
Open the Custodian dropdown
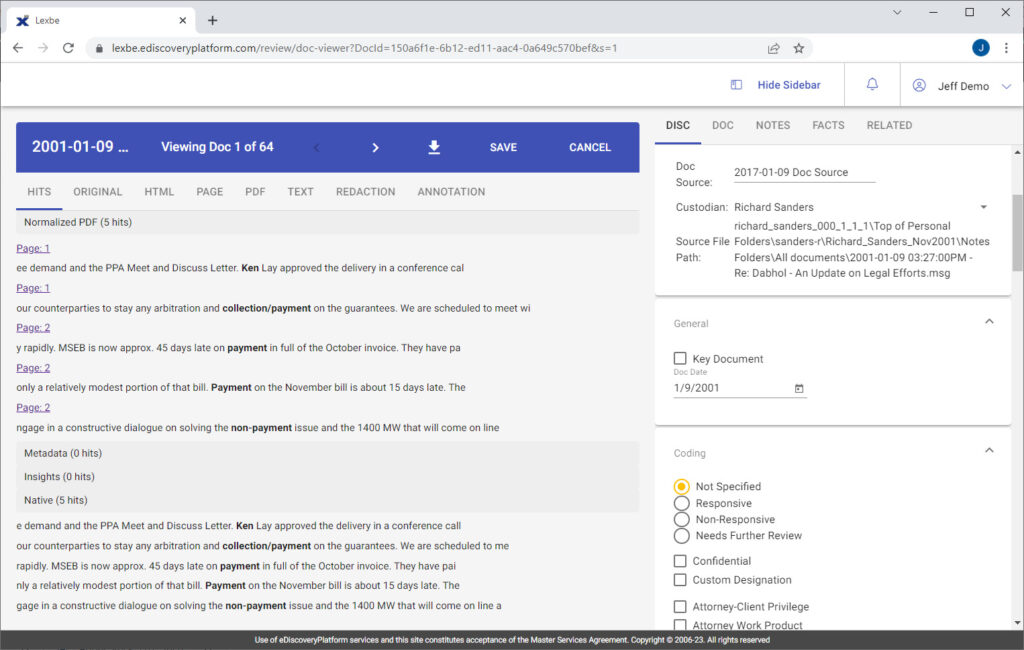pyautogui.click(x=983, y=207)
